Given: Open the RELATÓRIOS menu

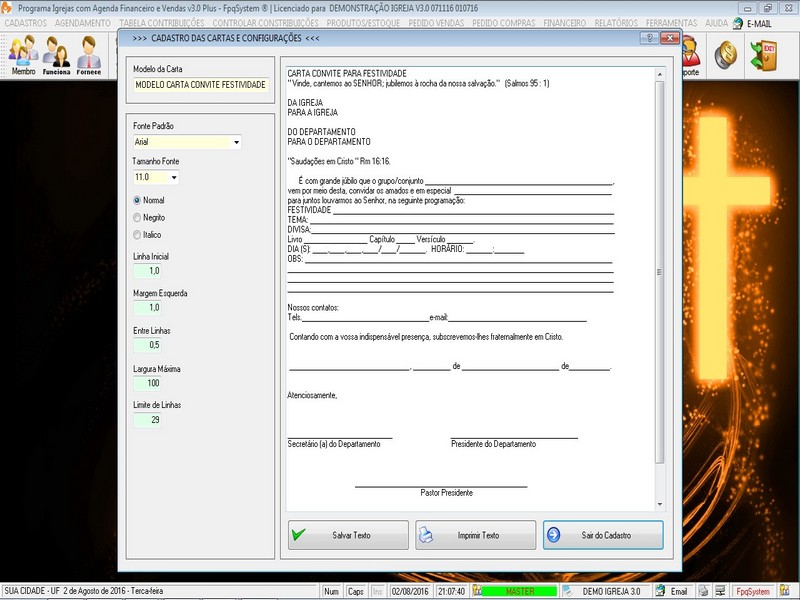Looking at the screenshot, I should click(616, 23).
